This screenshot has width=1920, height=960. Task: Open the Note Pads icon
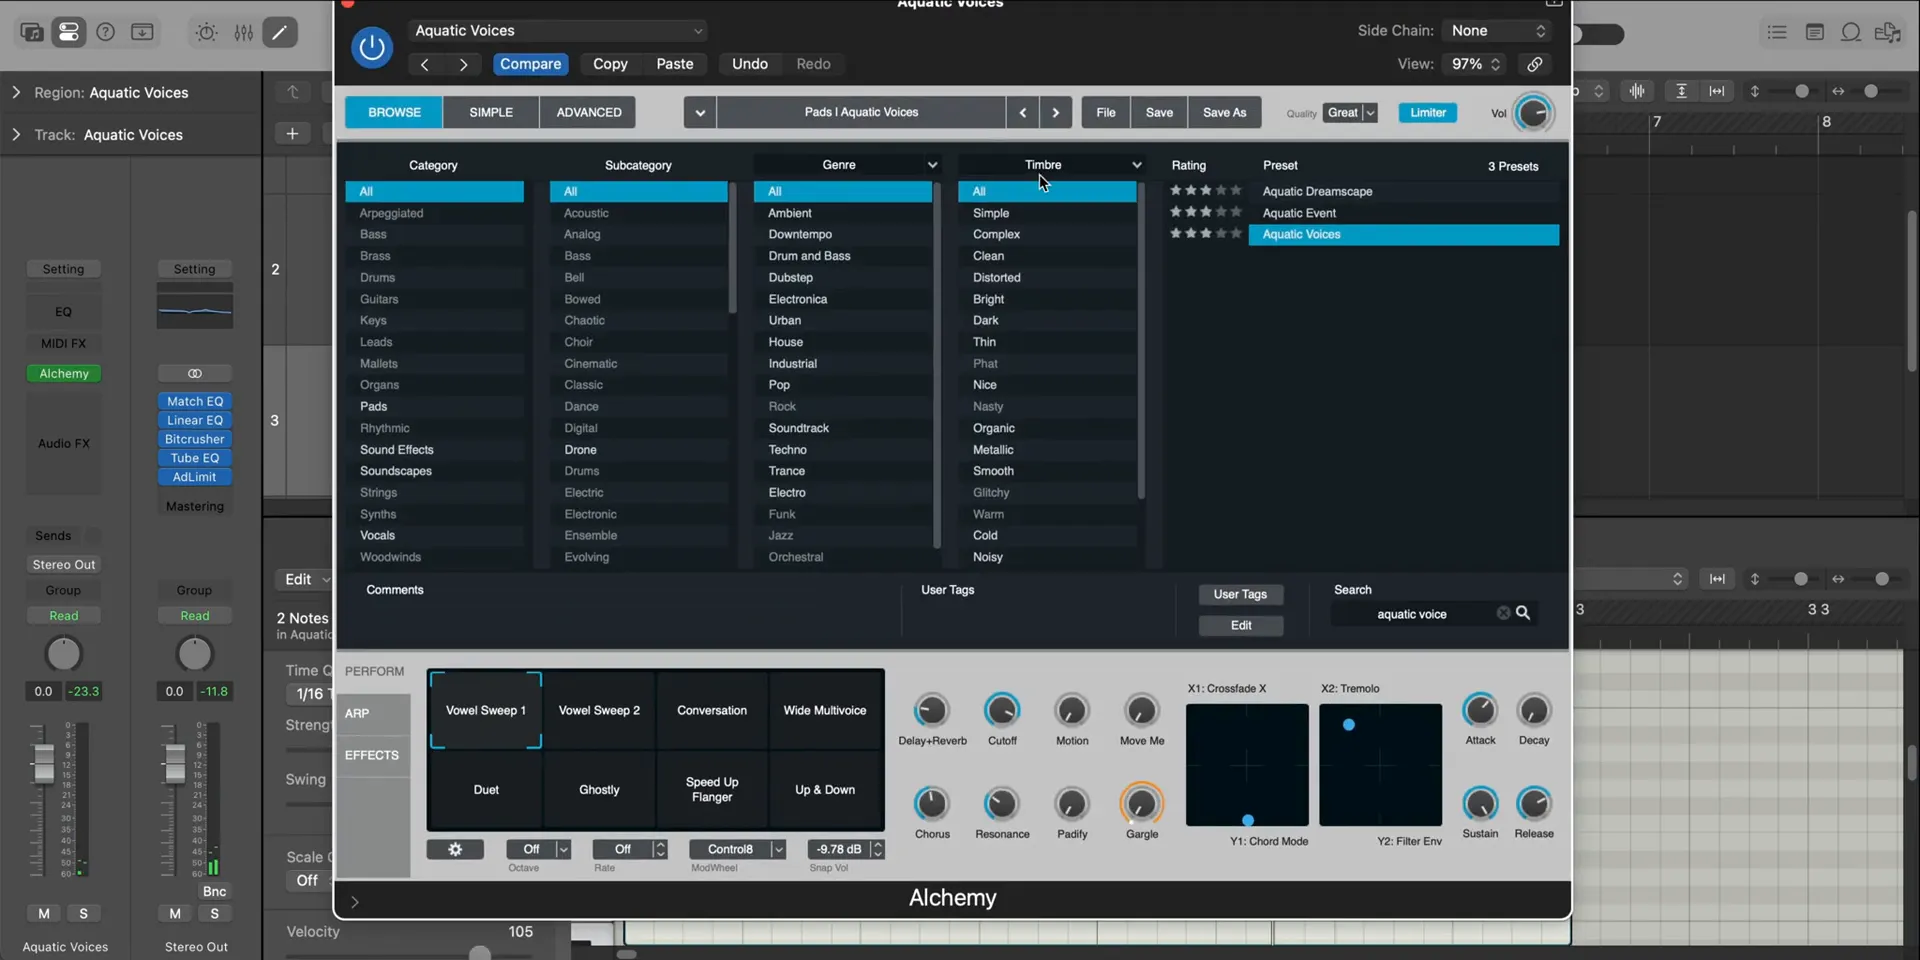1814,33
